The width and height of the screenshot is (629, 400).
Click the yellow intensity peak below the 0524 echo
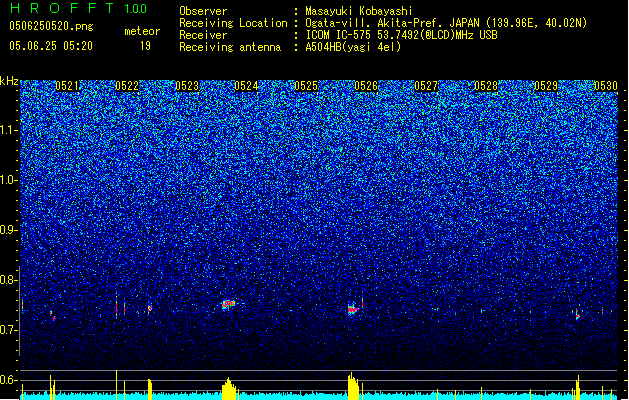229,388
